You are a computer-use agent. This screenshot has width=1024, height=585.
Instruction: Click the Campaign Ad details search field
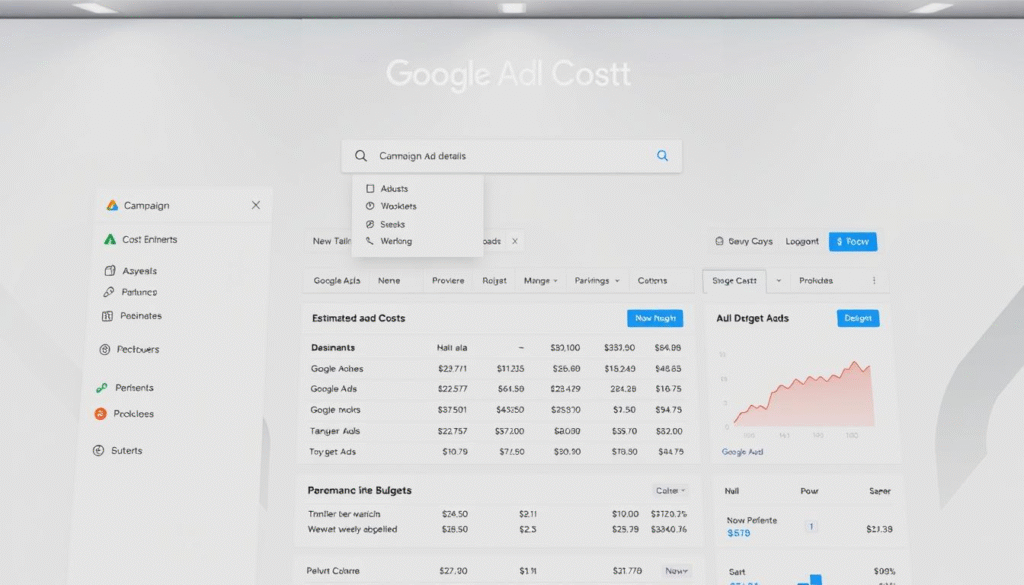(x=500, y=156)
